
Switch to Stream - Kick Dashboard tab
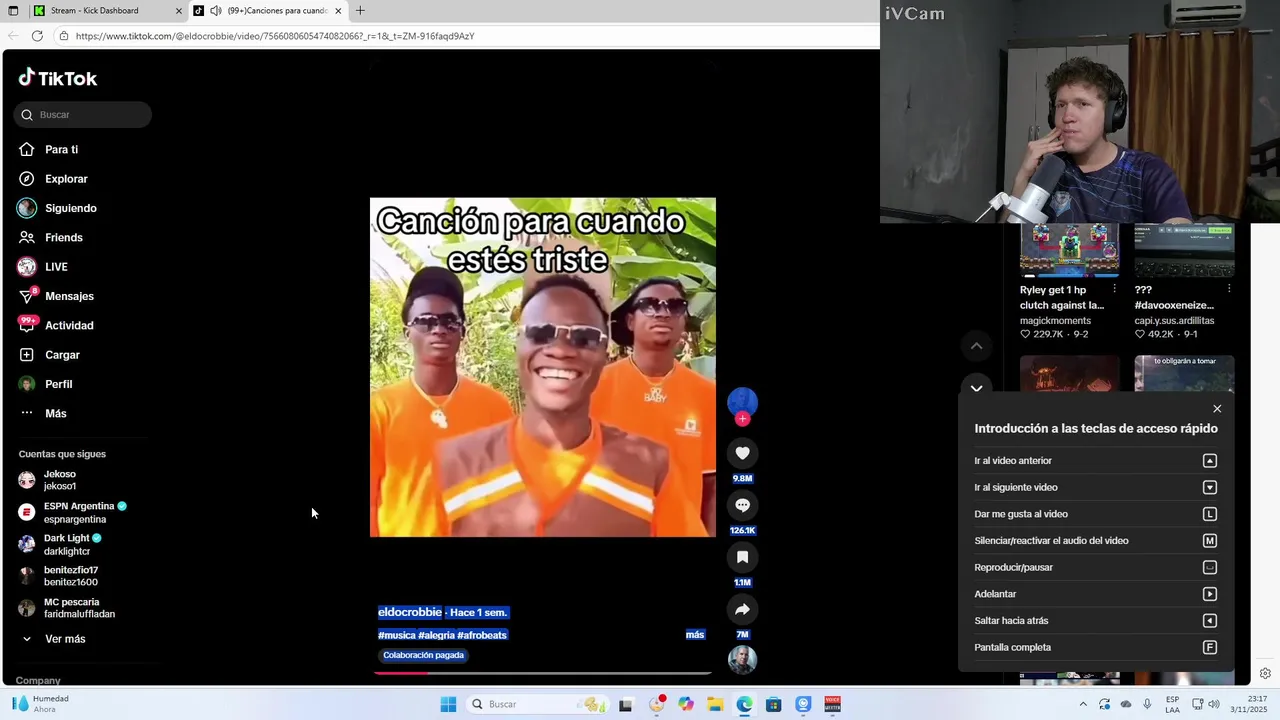95,11
